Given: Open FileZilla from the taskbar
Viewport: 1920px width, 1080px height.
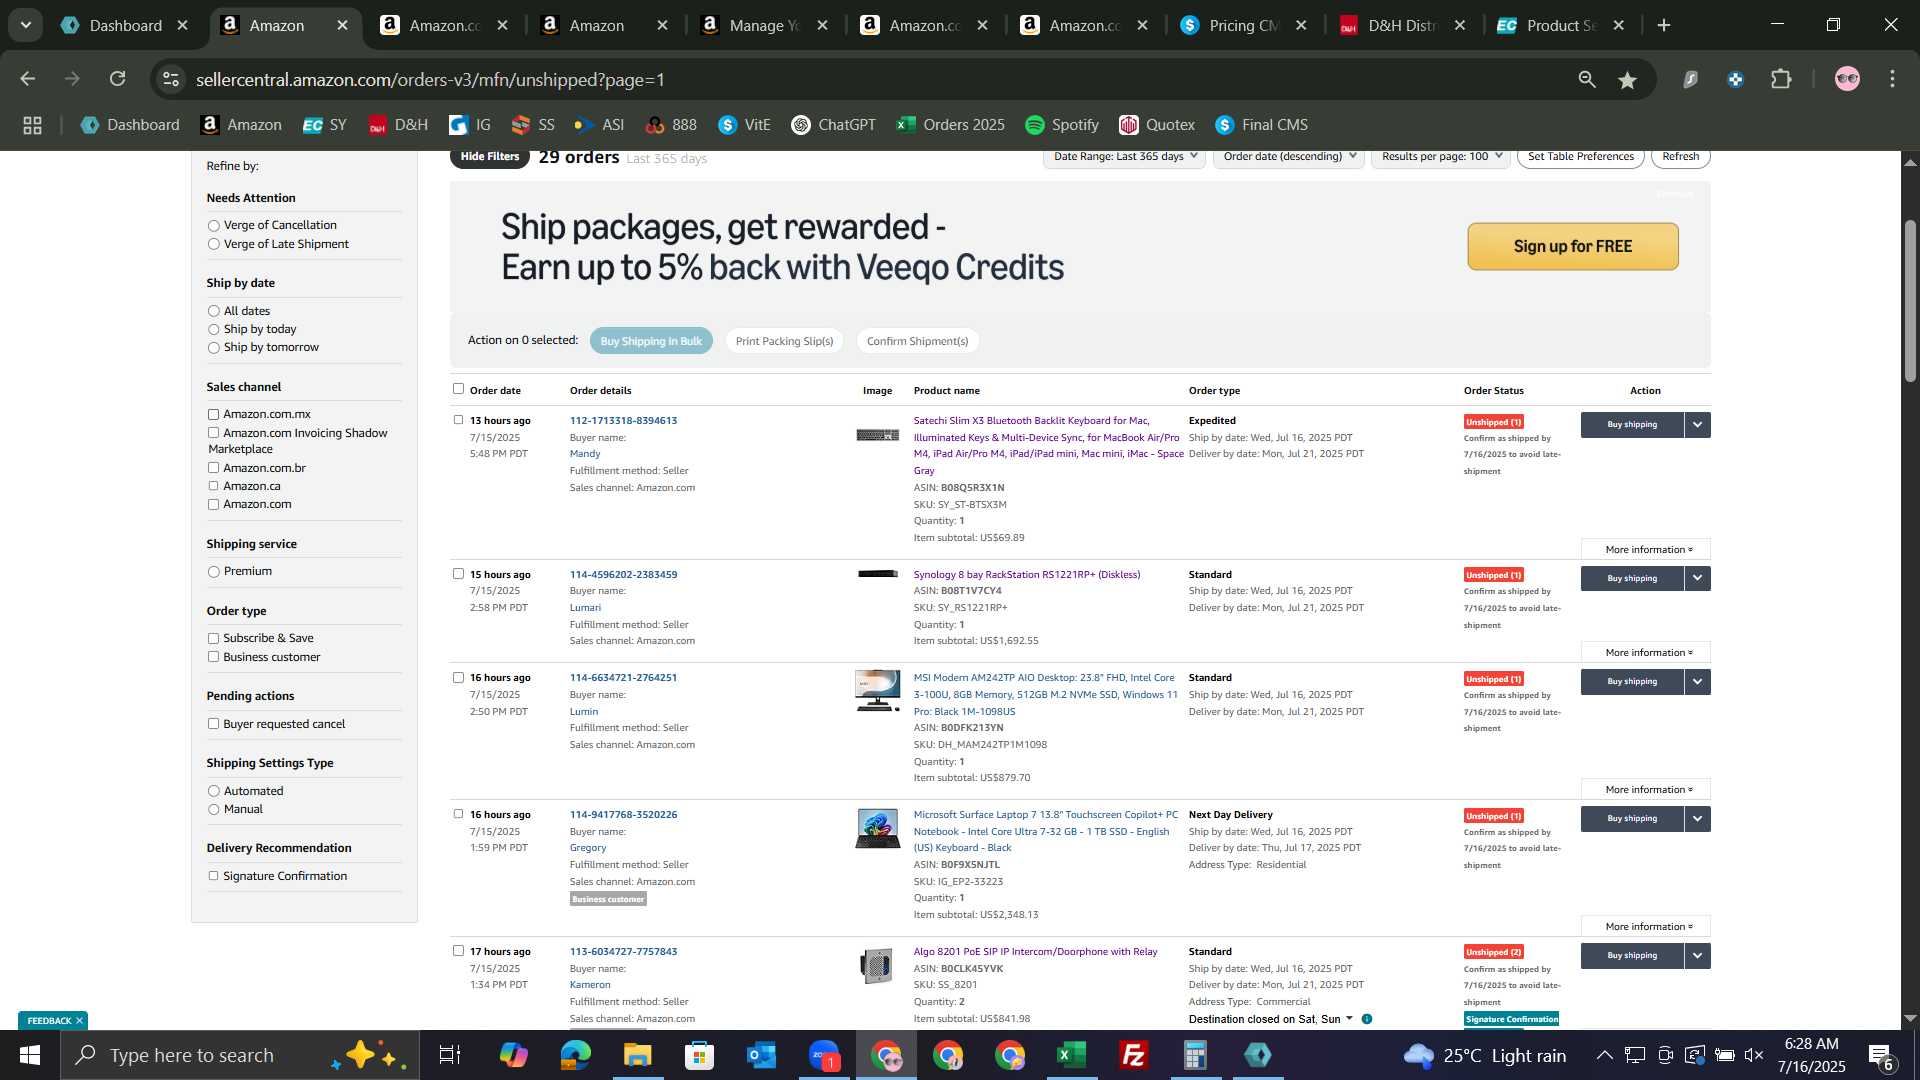Looking at the screenshot, I should (1133, 1055).
